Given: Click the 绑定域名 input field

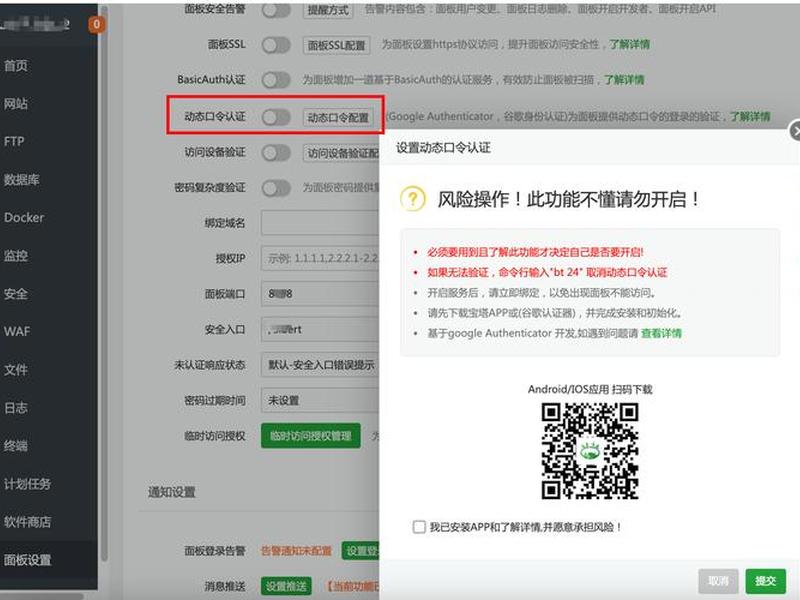Looking at the screenshot, I should [x=320, y=223].
